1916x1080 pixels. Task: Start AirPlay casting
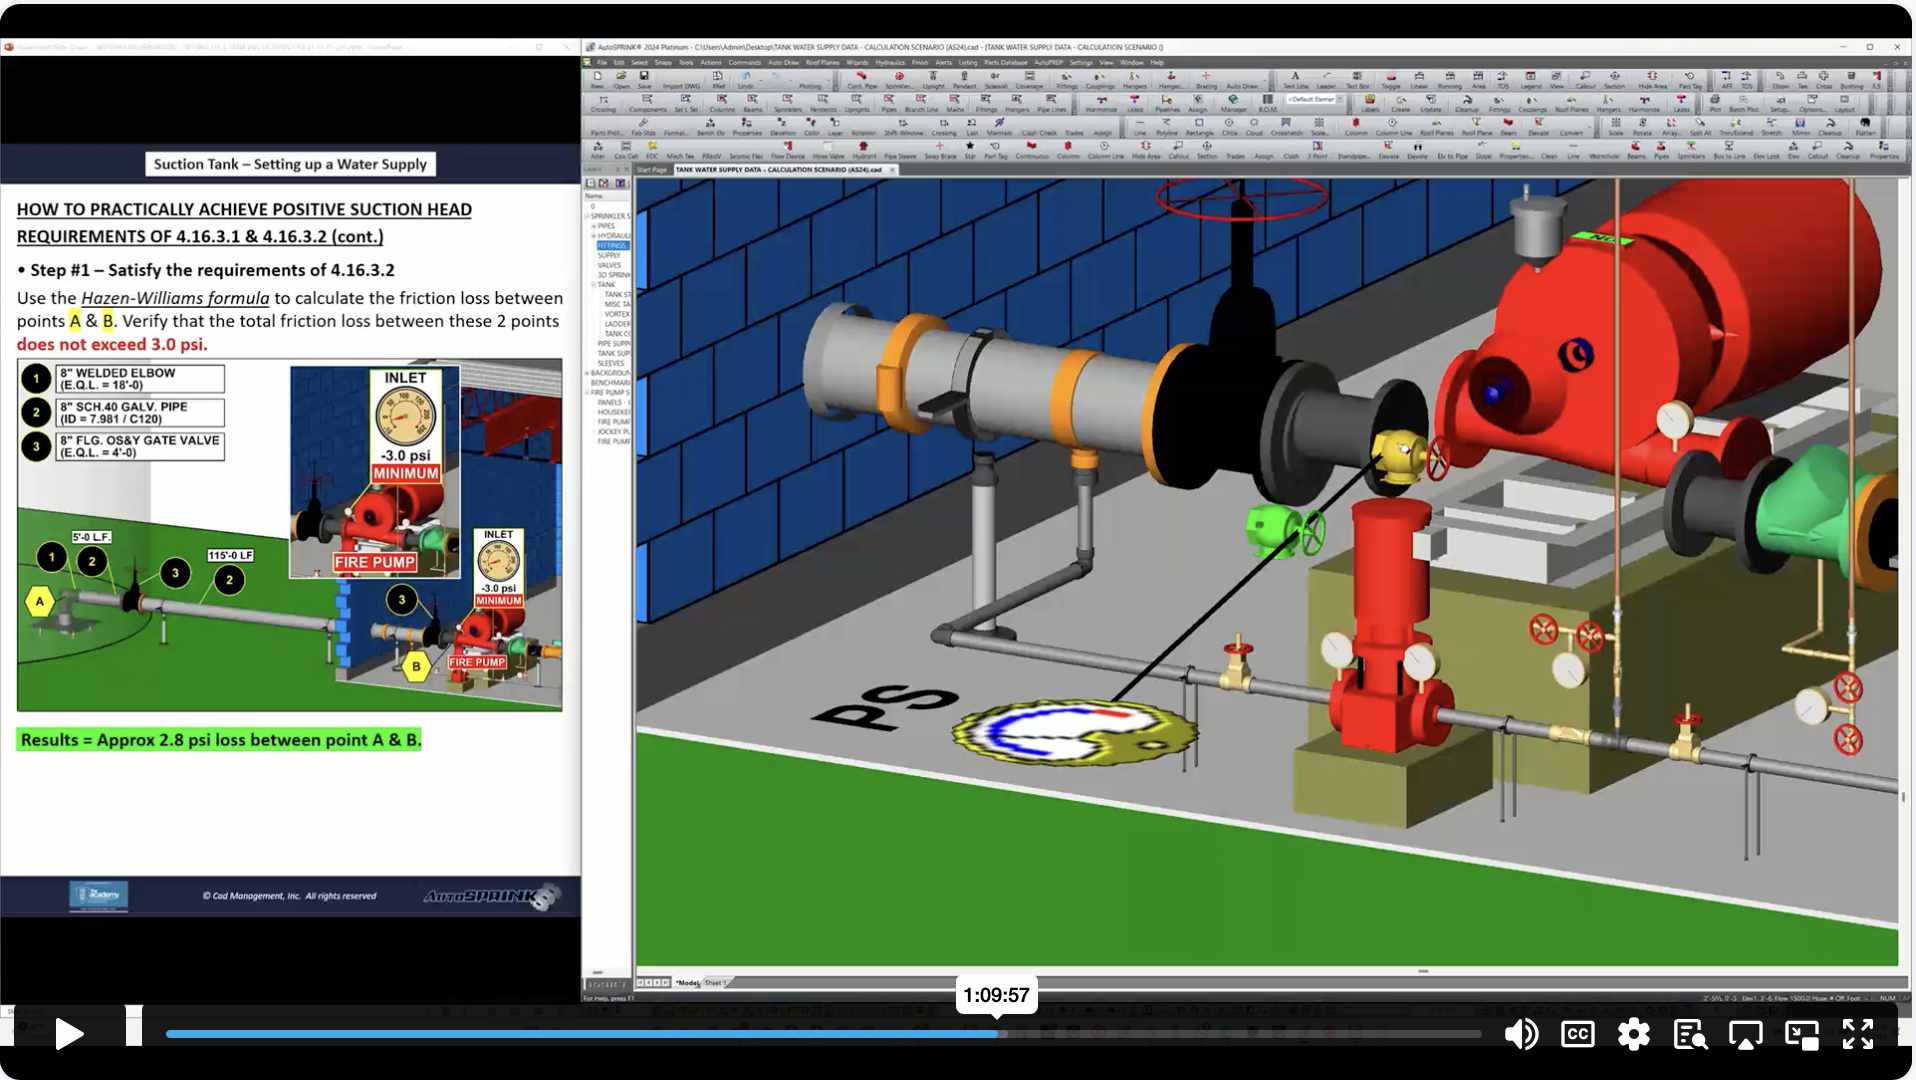click(x=1746, y=1034)
